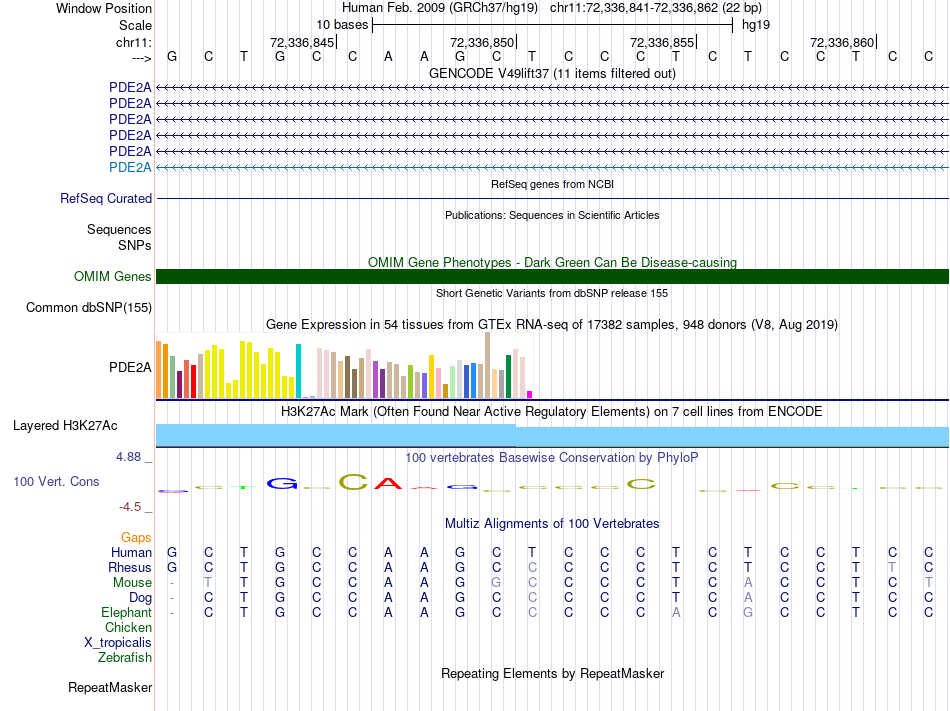Select the Common dbSNP(155) track label
950x711 pixels.
89,308
